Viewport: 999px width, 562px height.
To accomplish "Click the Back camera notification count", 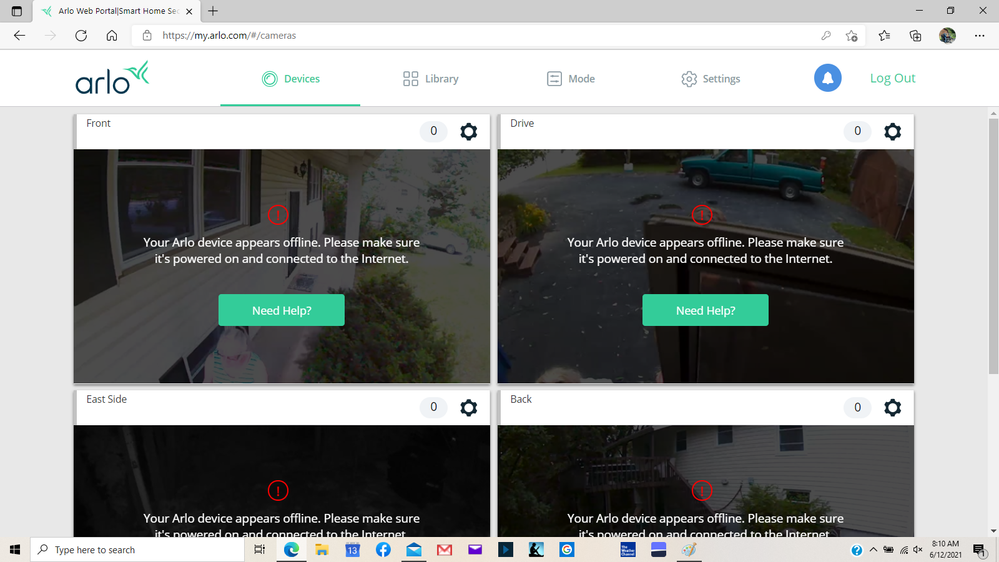I will pyautogui.click(x=858, y=407).
